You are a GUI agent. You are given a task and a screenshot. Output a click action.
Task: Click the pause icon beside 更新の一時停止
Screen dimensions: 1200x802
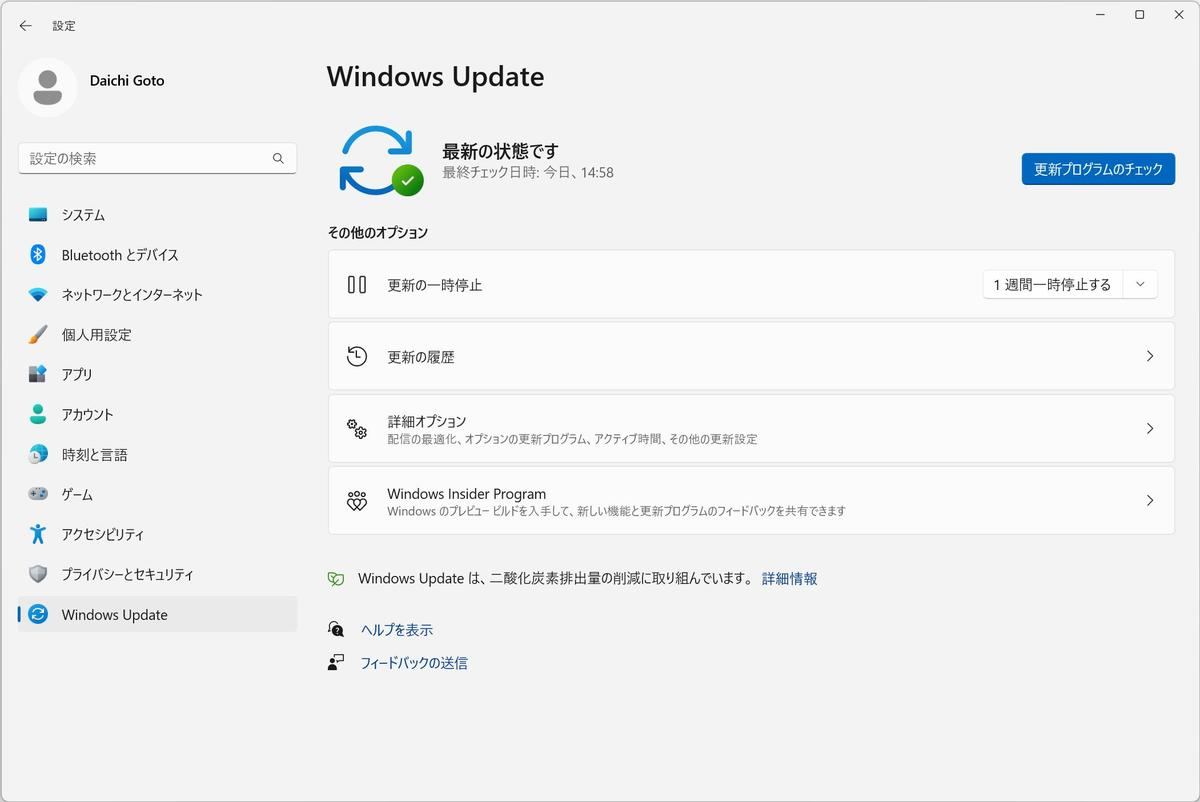(x=357, y=284)
